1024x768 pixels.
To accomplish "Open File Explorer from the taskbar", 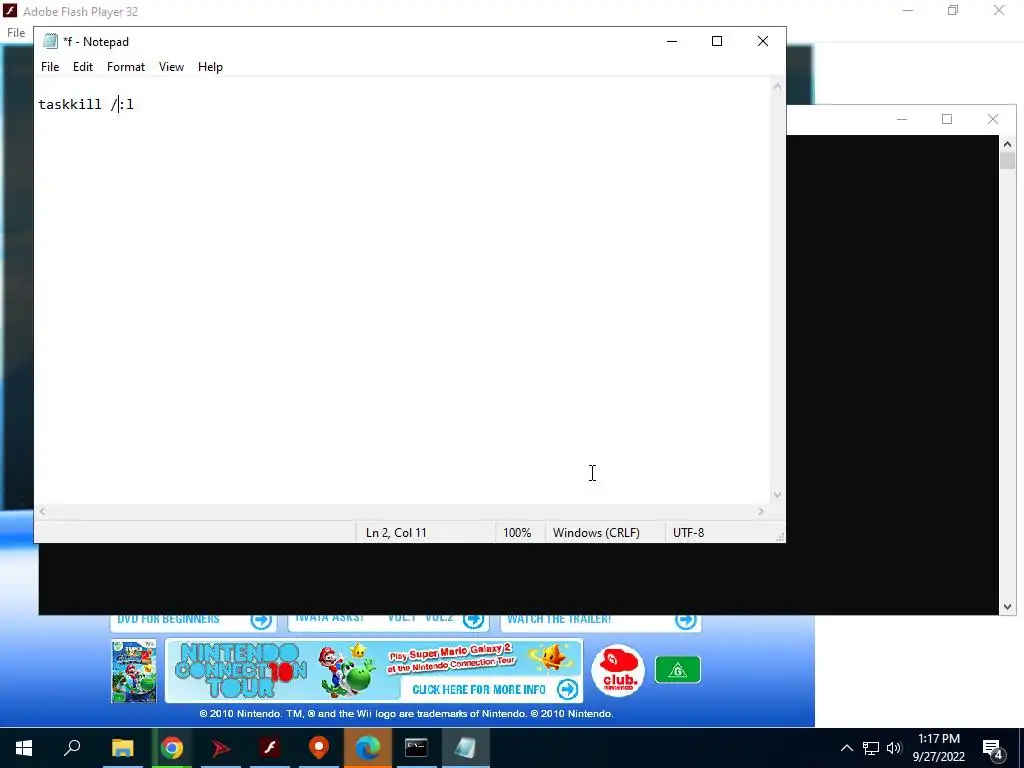I will point(122,748).
